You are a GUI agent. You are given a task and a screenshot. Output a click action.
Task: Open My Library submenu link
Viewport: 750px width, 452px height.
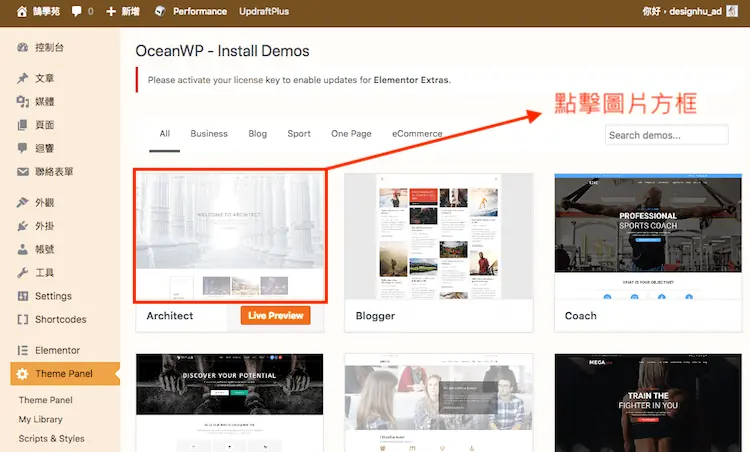point(41,419)
